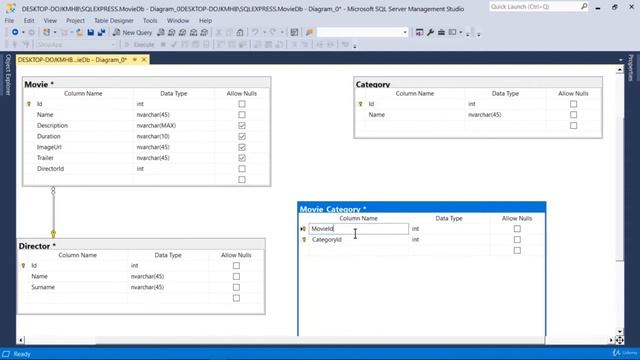
Task: Click the diagram scroll-down arrow
Action: tap(620, 331)
